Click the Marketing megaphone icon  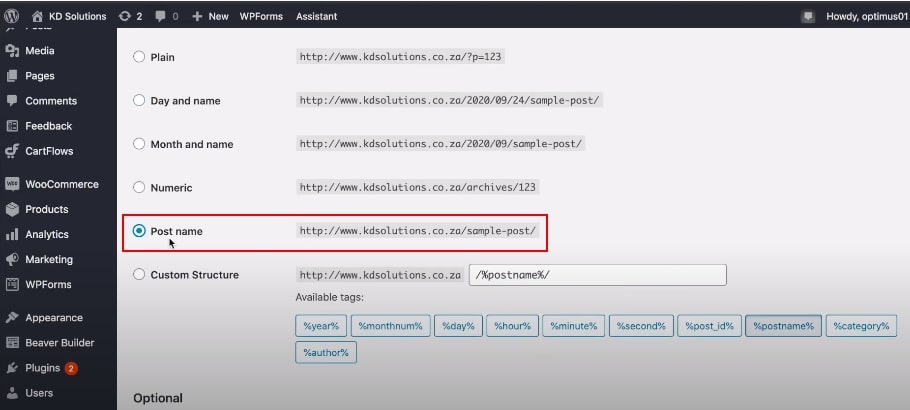click(12, 260)
